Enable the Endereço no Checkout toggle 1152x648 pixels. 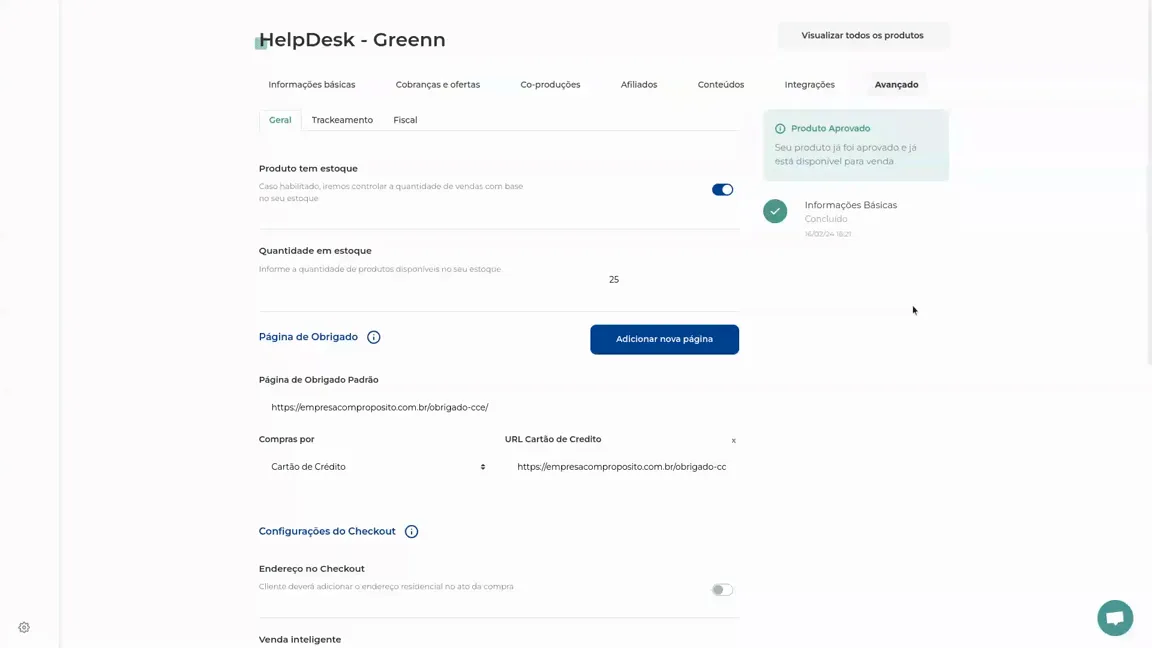pos(722,590)
